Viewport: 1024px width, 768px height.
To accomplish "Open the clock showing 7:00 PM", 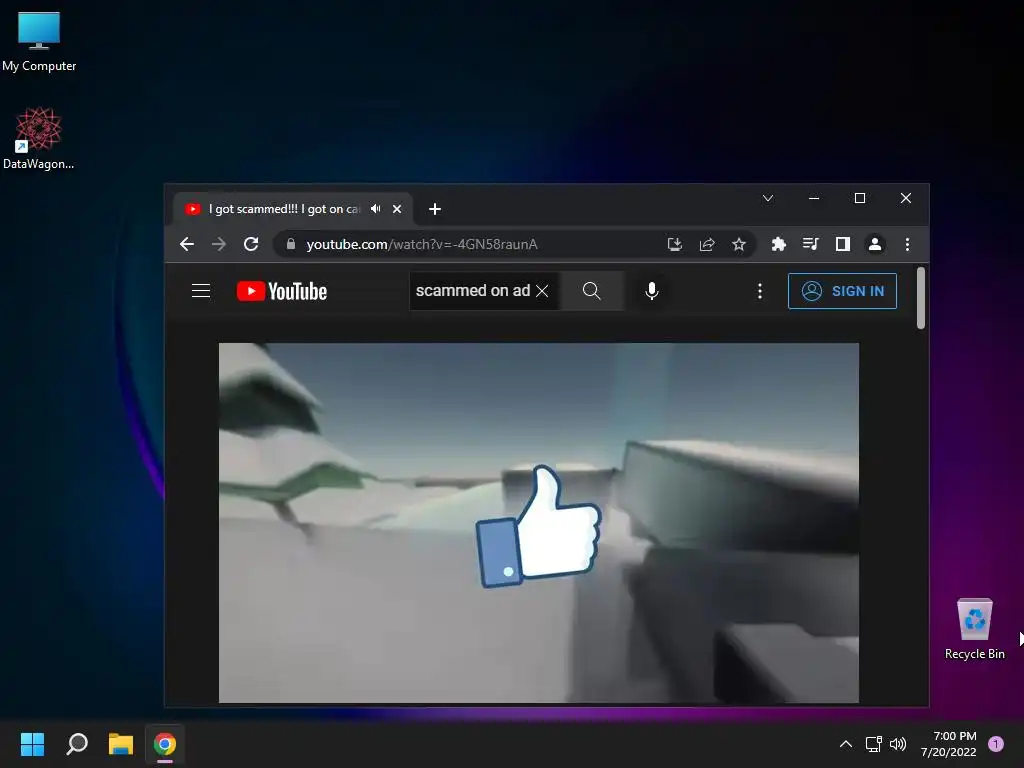I will (949, 744).
